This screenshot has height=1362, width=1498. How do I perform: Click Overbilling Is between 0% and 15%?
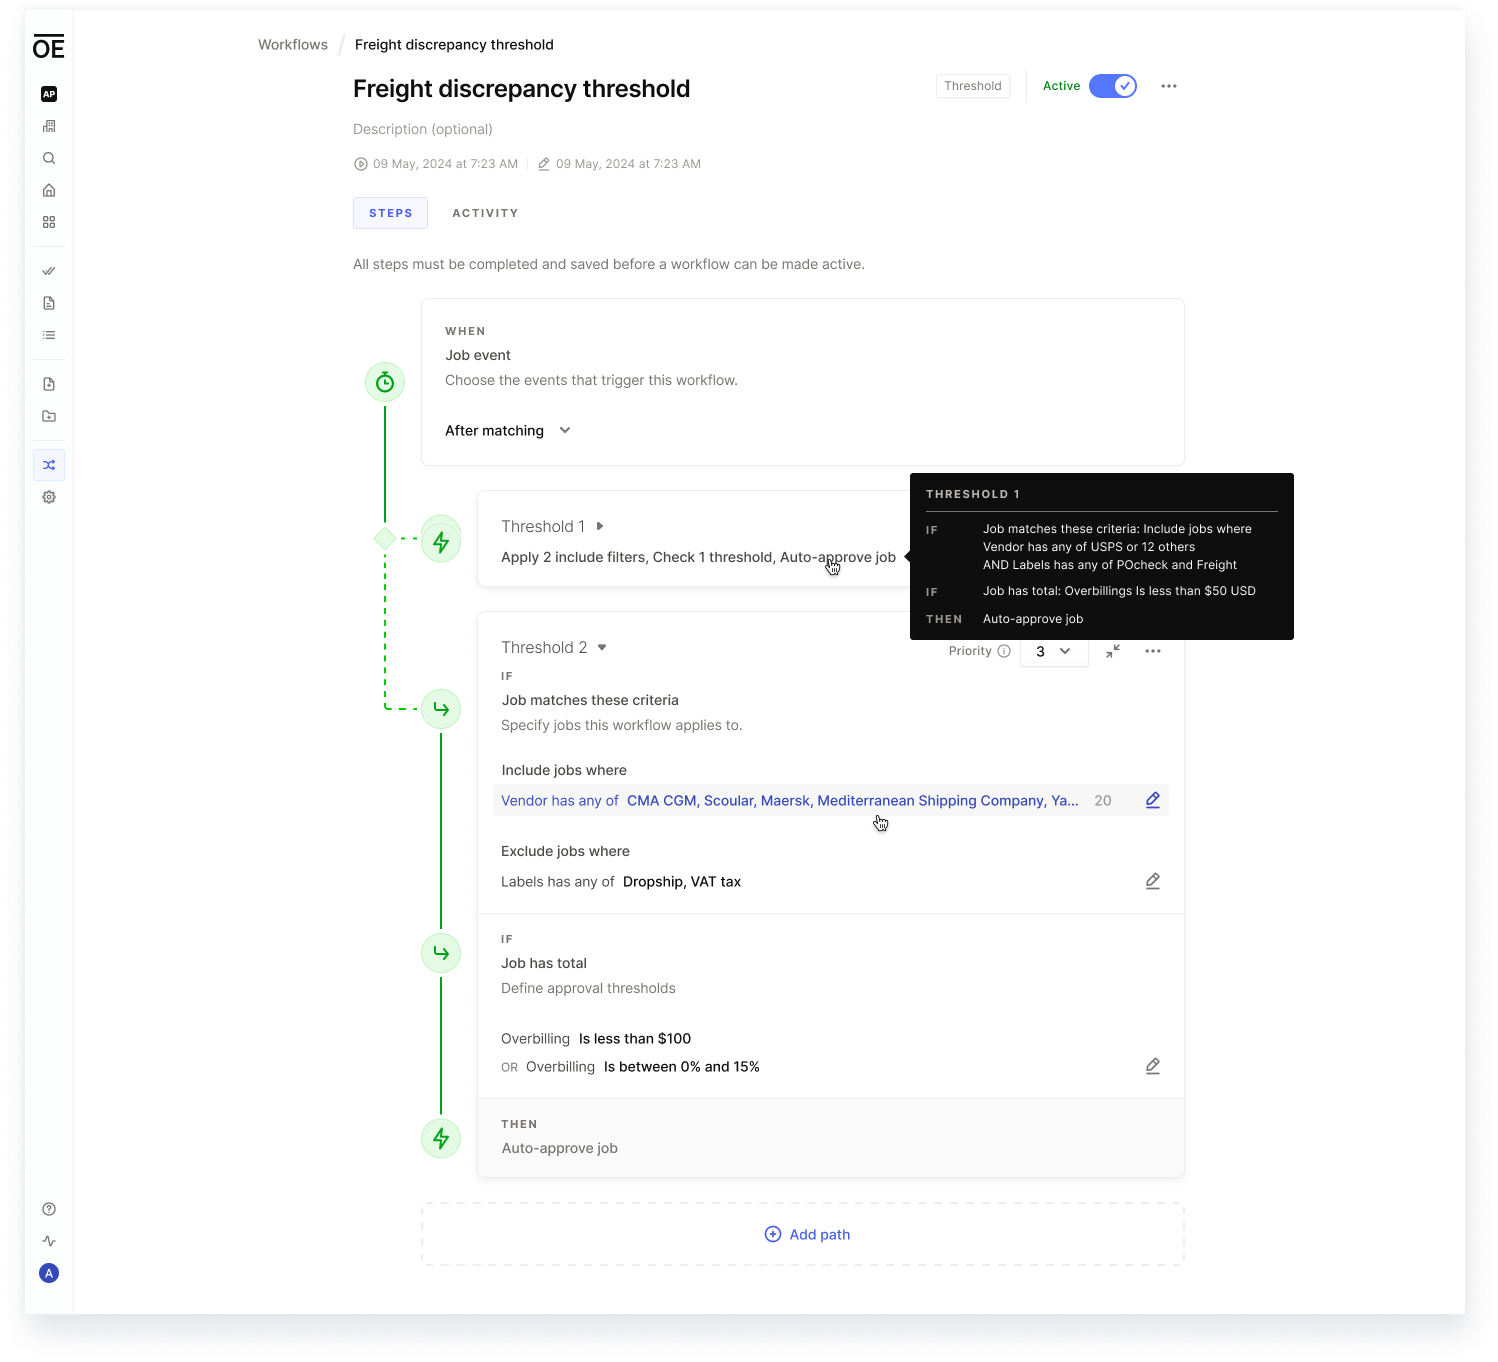point(643,1067)
